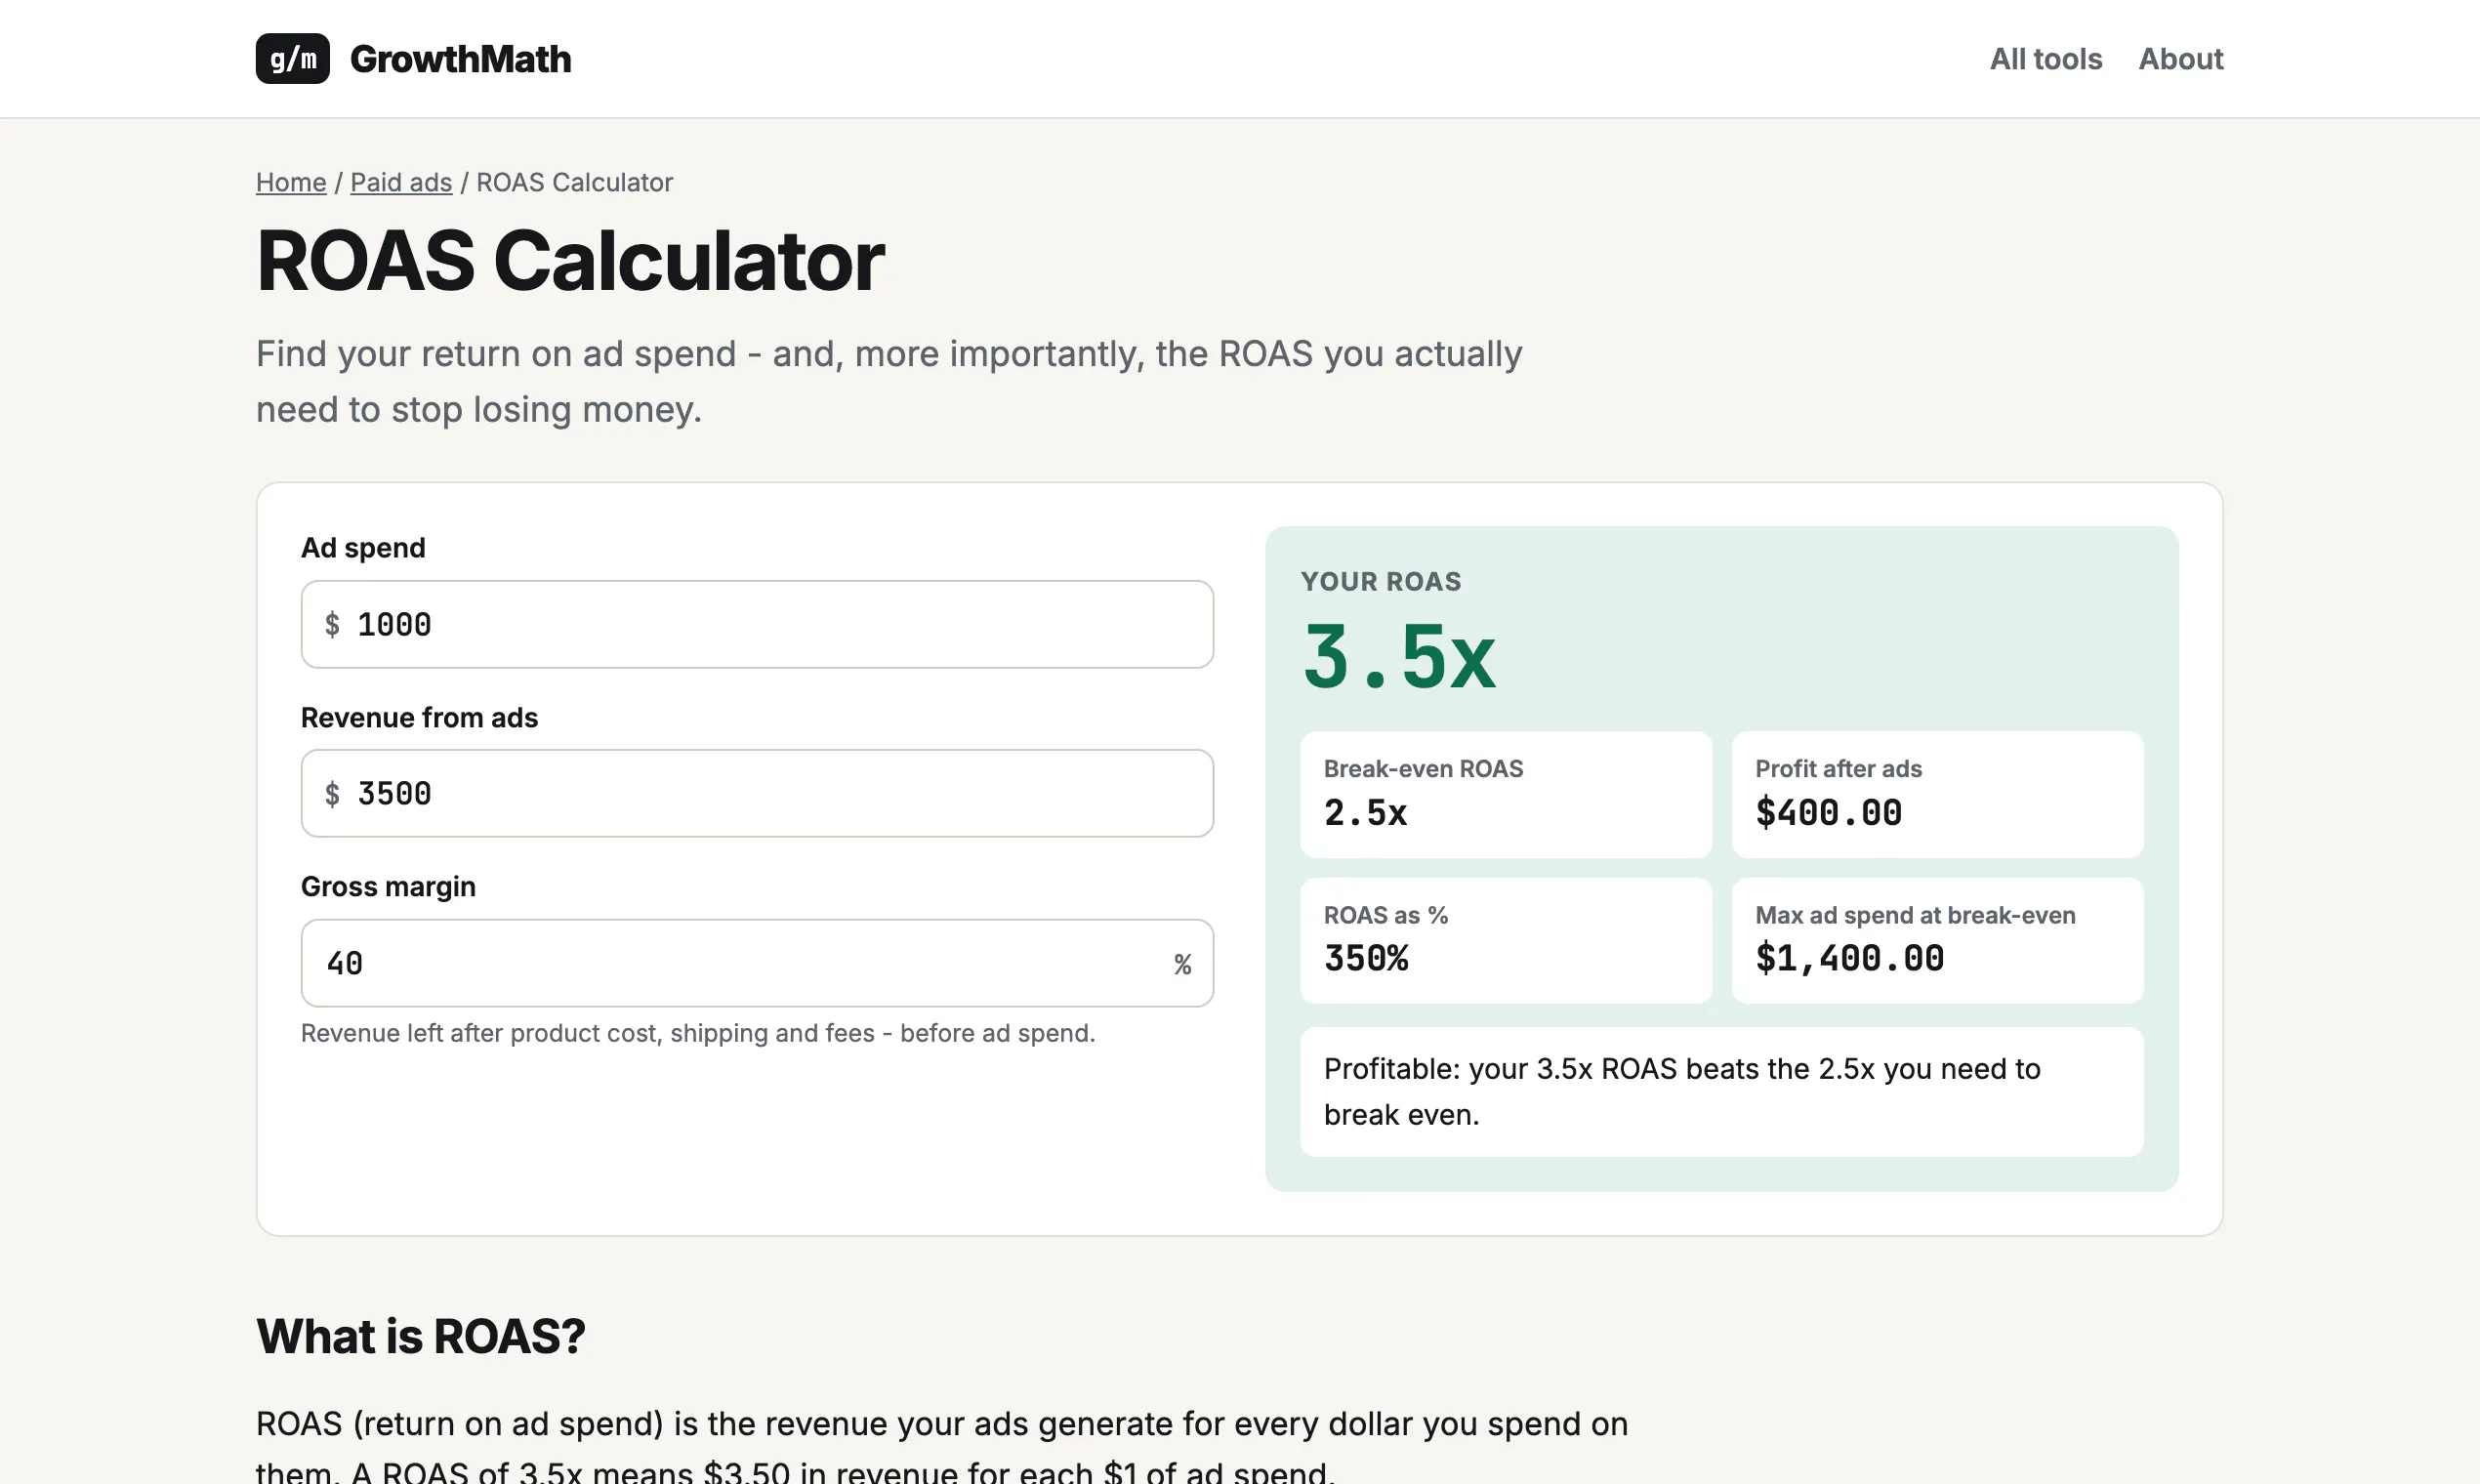Click the dollar sign in Ad spend
The width and height of the screenshot is (2480, 1484).
pos(332,625)
